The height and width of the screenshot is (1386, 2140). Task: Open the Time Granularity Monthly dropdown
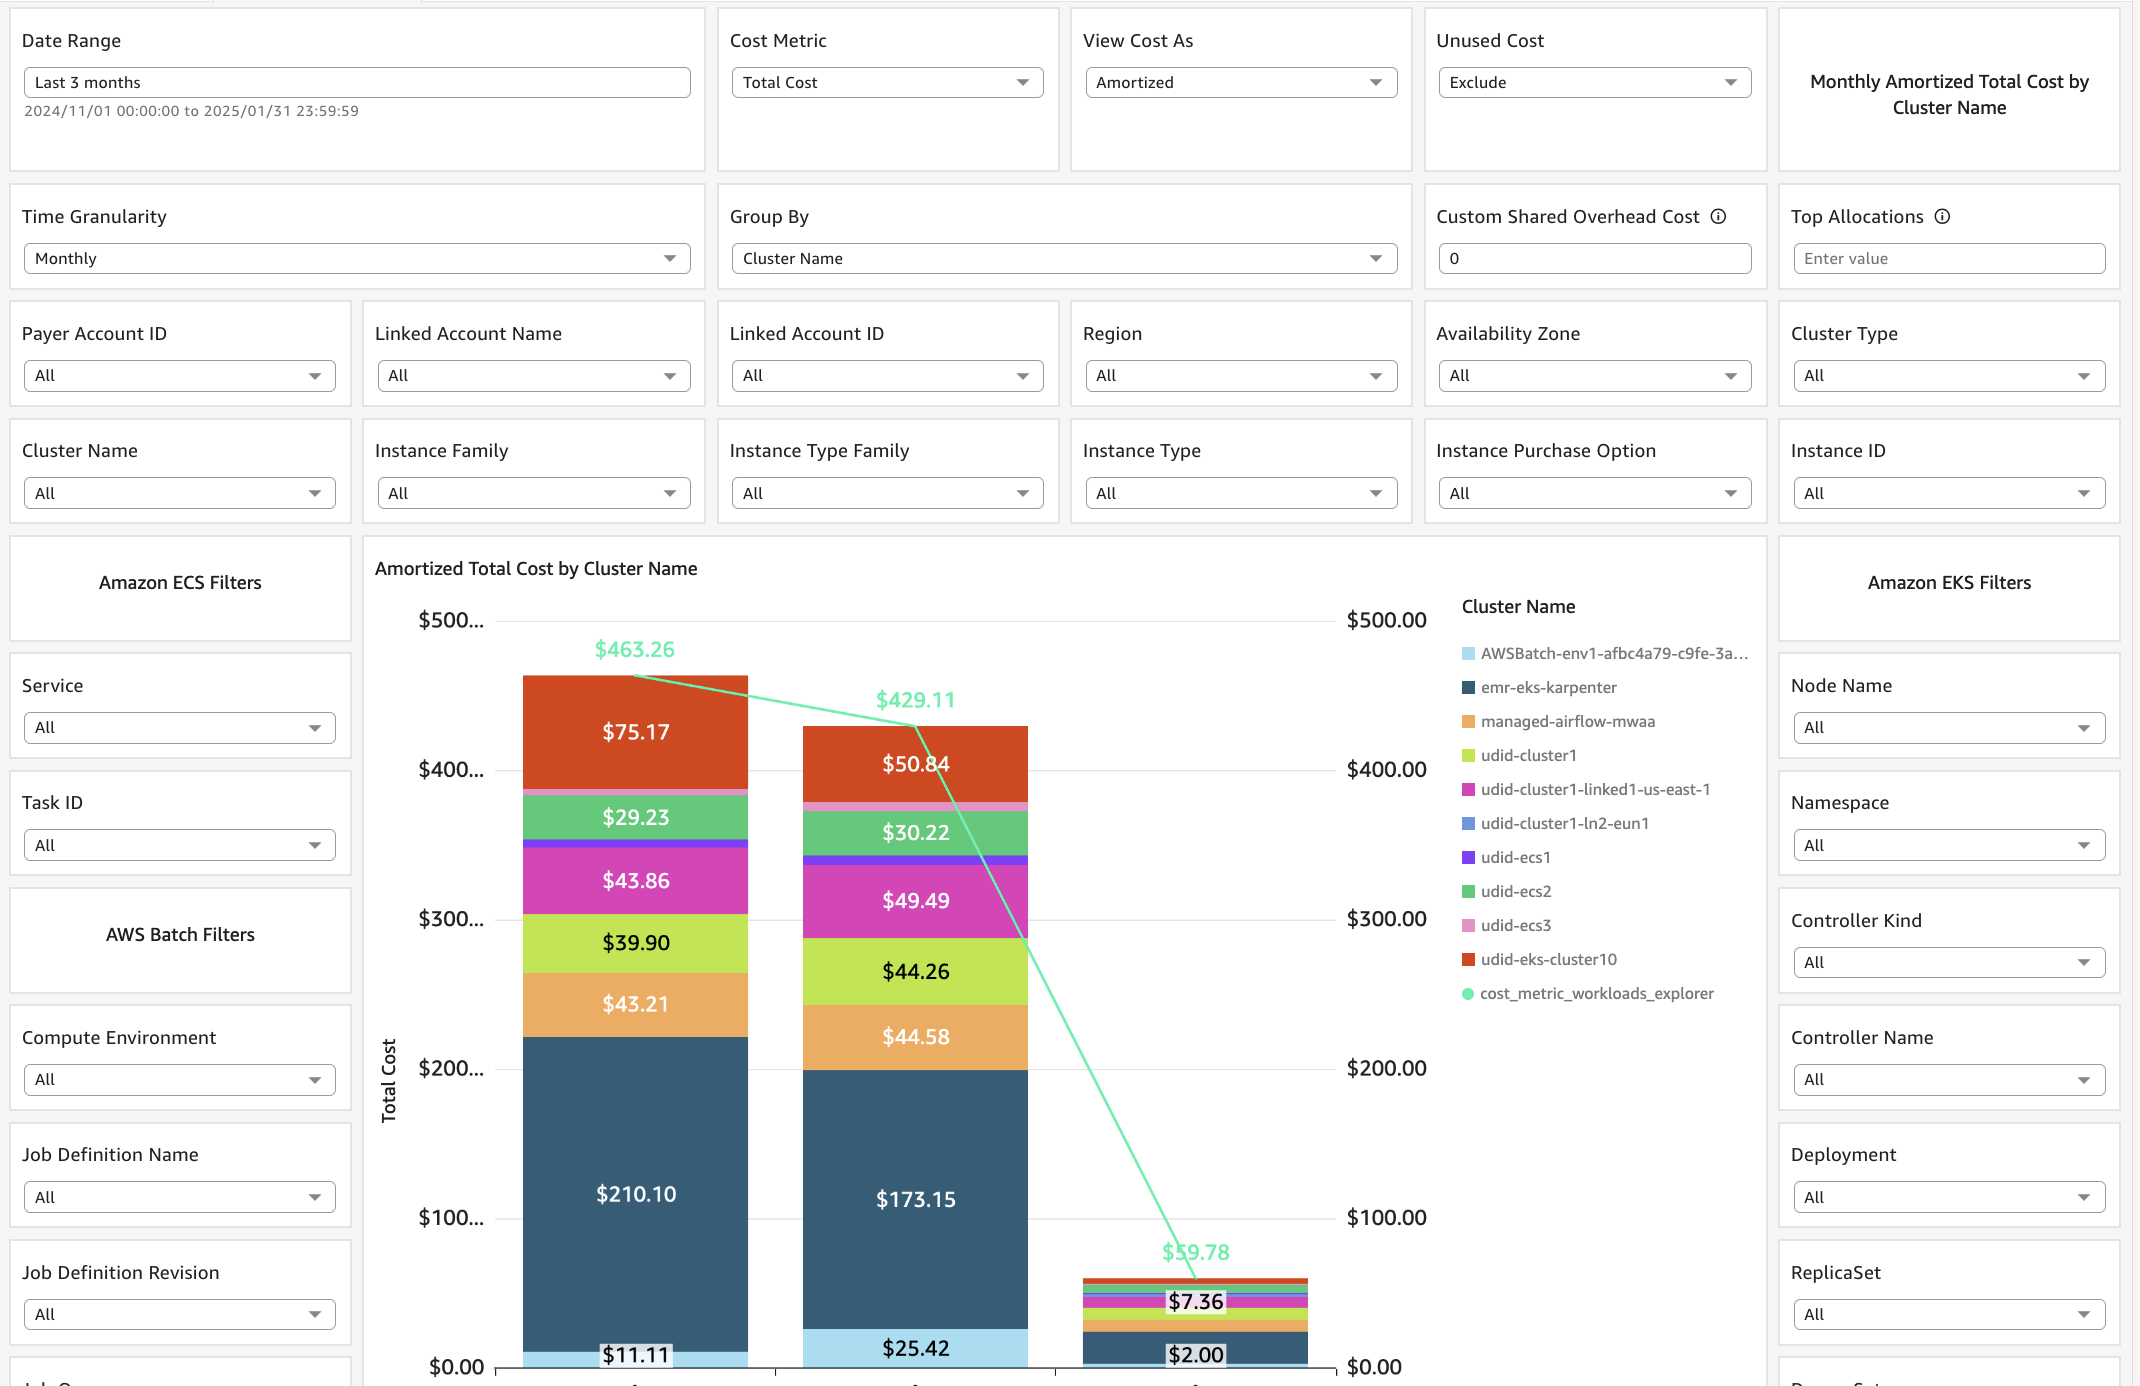(x=356, y=259)
